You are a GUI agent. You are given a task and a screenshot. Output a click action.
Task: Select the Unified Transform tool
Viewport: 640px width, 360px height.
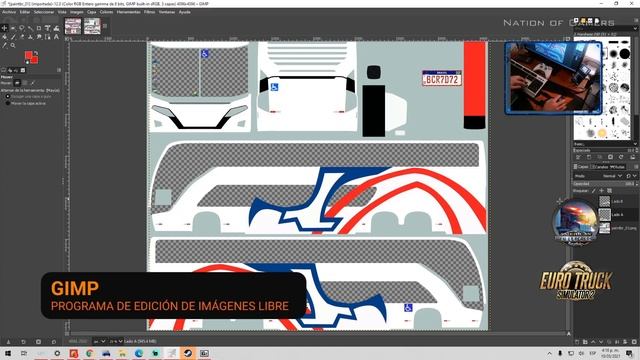click(x=47, y=28)
